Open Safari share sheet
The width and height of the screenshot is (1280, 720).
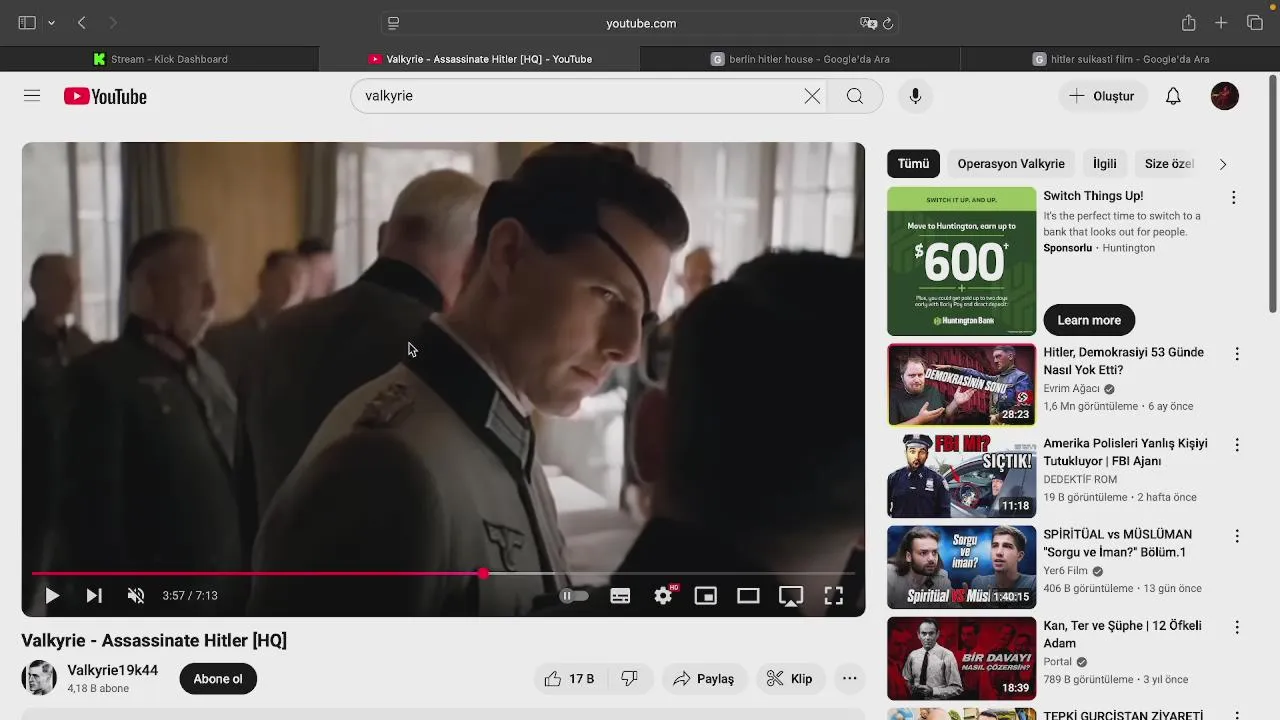coord(1188,23)
